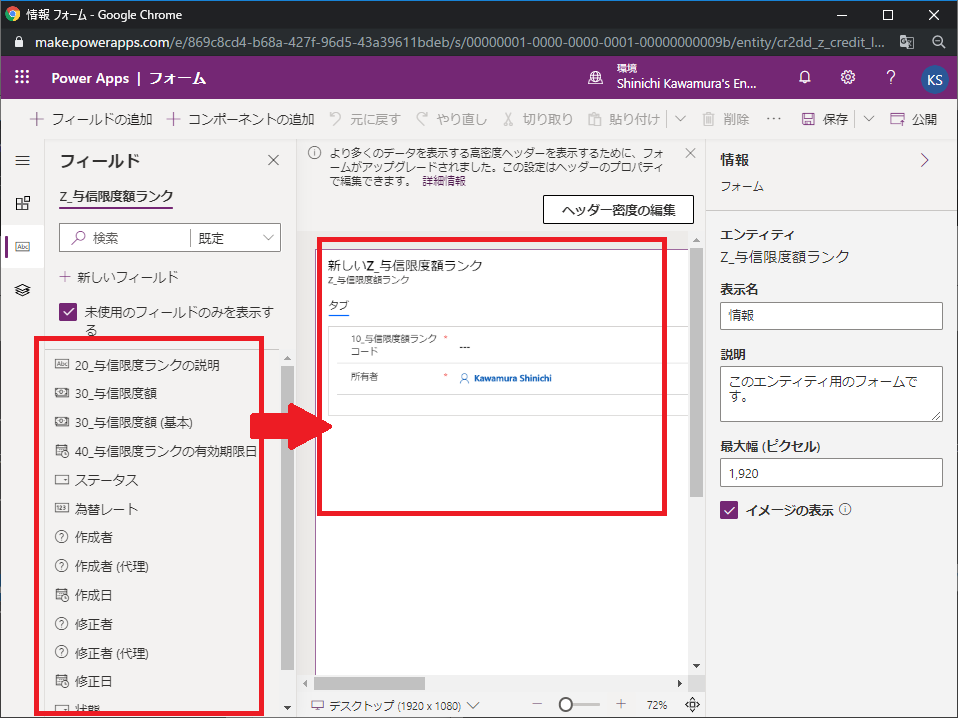Click やり直し (redo)
Image resolution: width=958 pixels, height=718 pixels.
point(452,119)
